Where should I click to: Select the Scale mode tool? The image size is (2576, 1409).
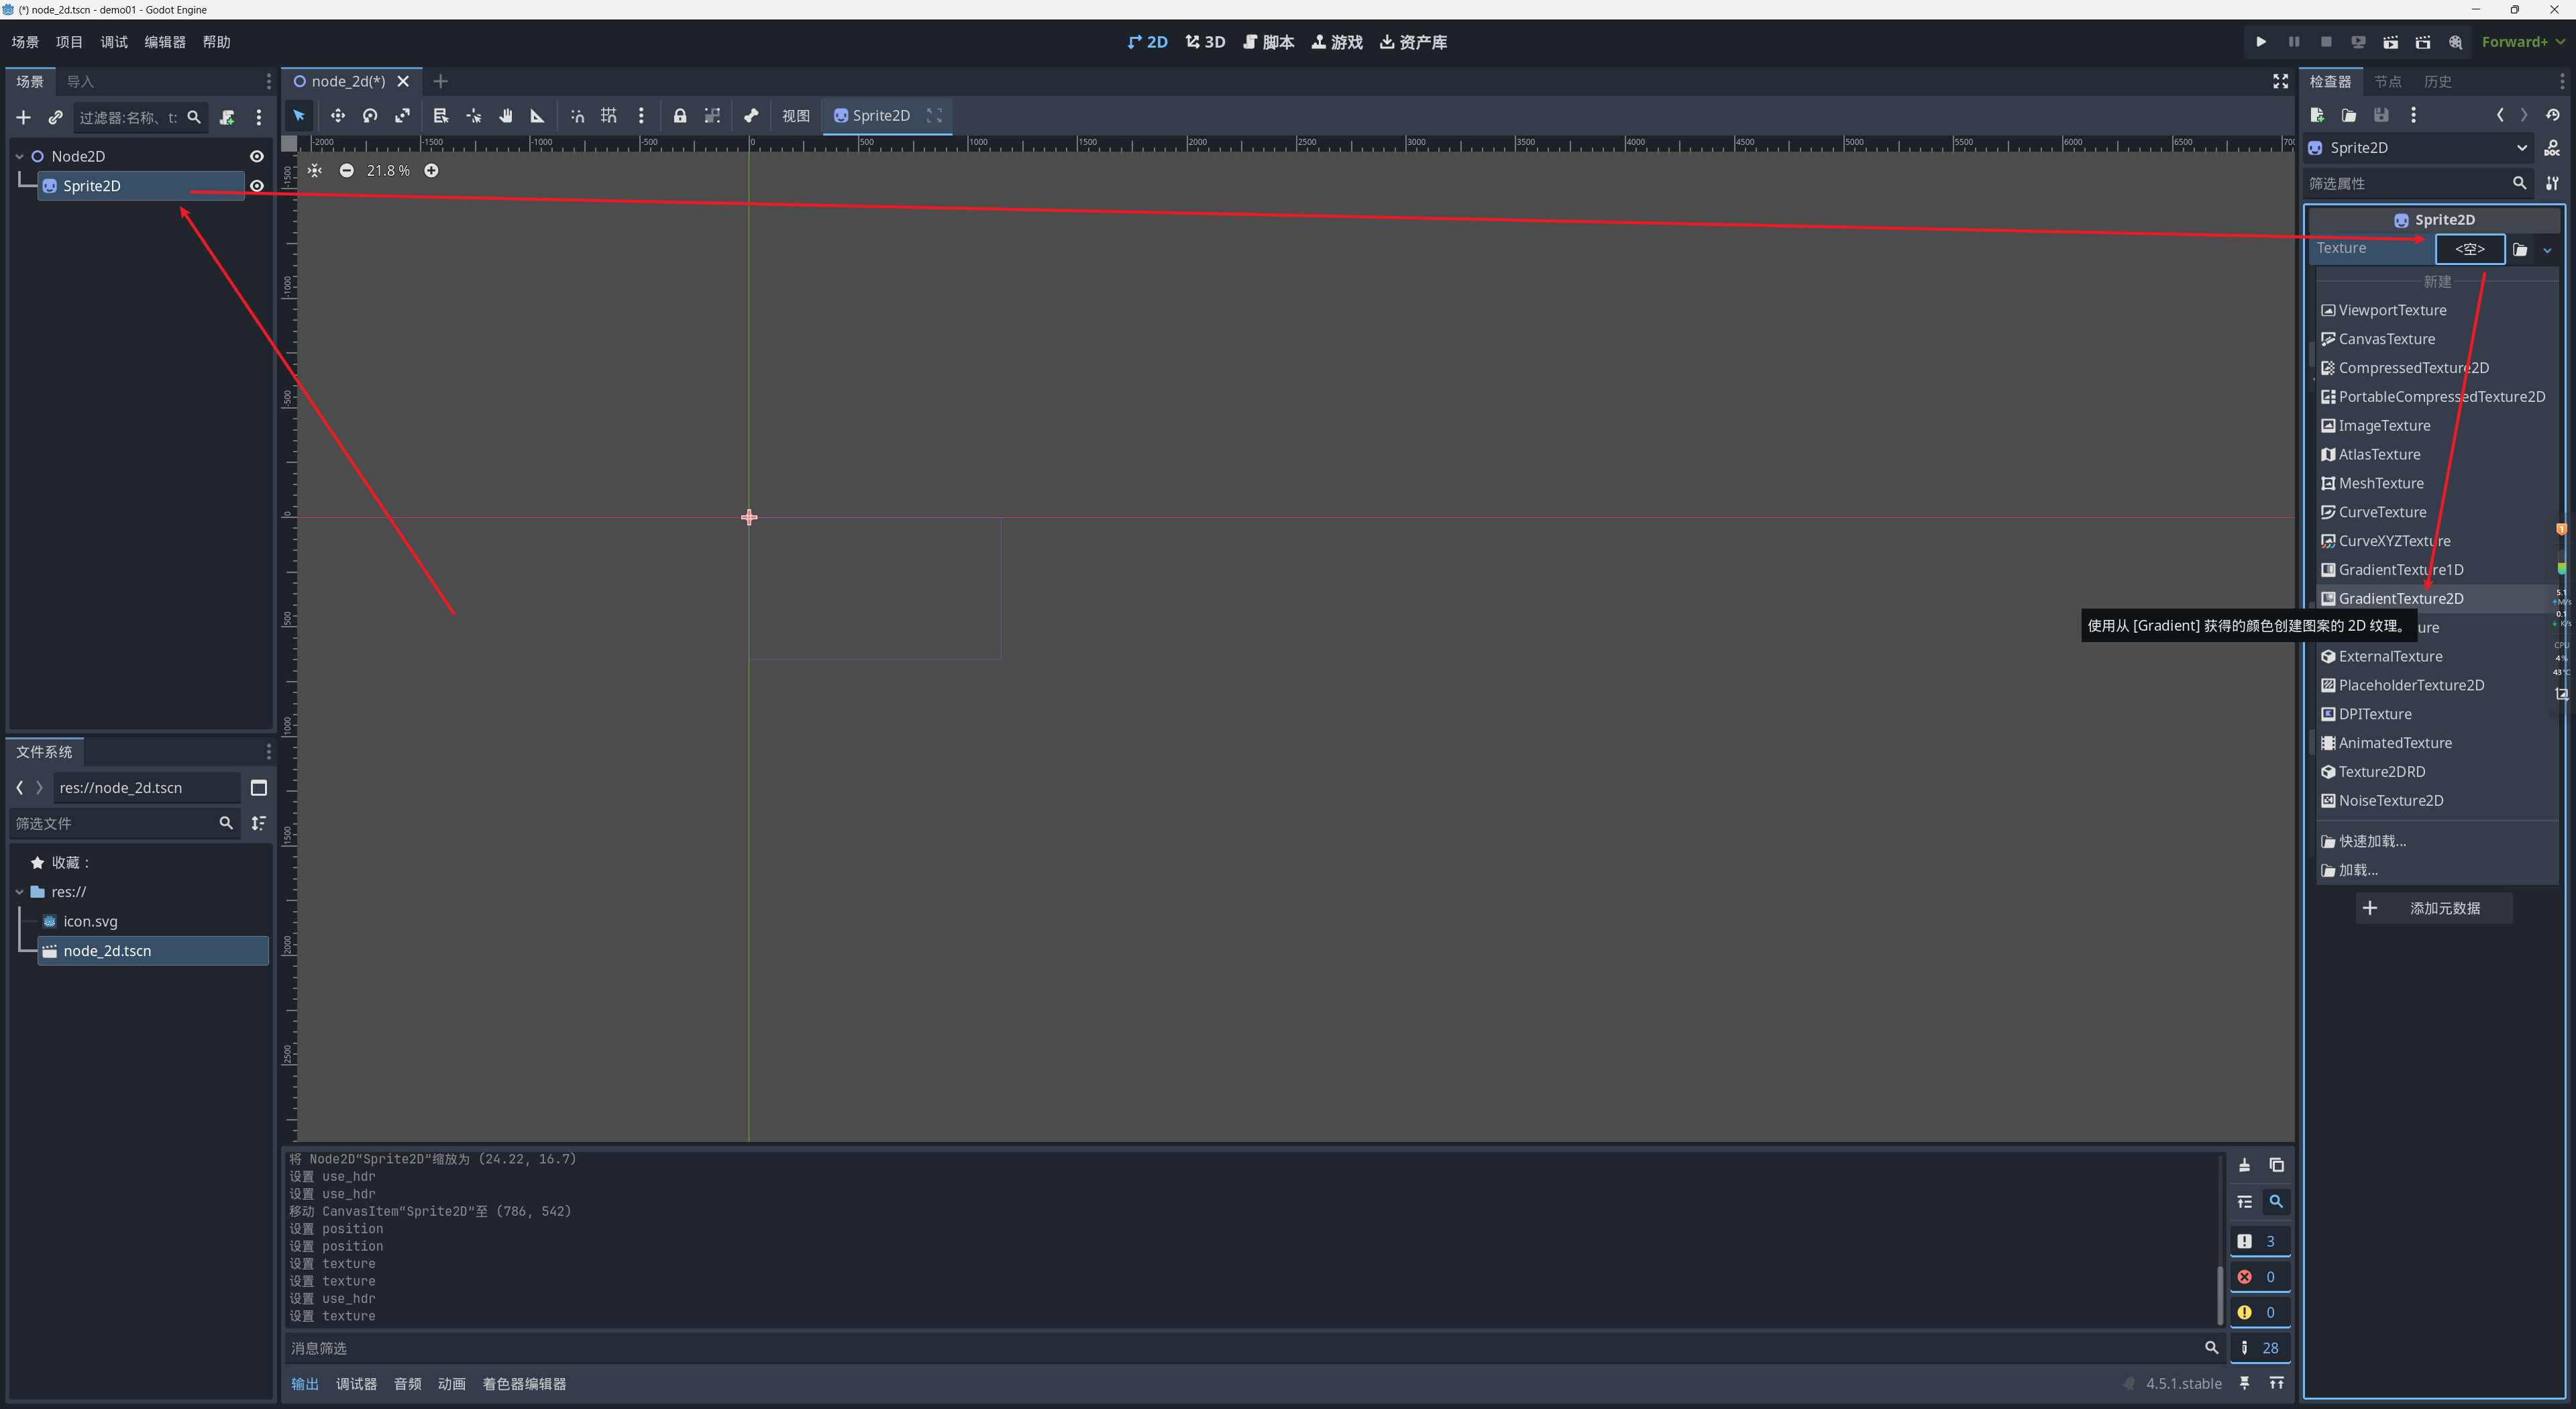pos(402,116)
